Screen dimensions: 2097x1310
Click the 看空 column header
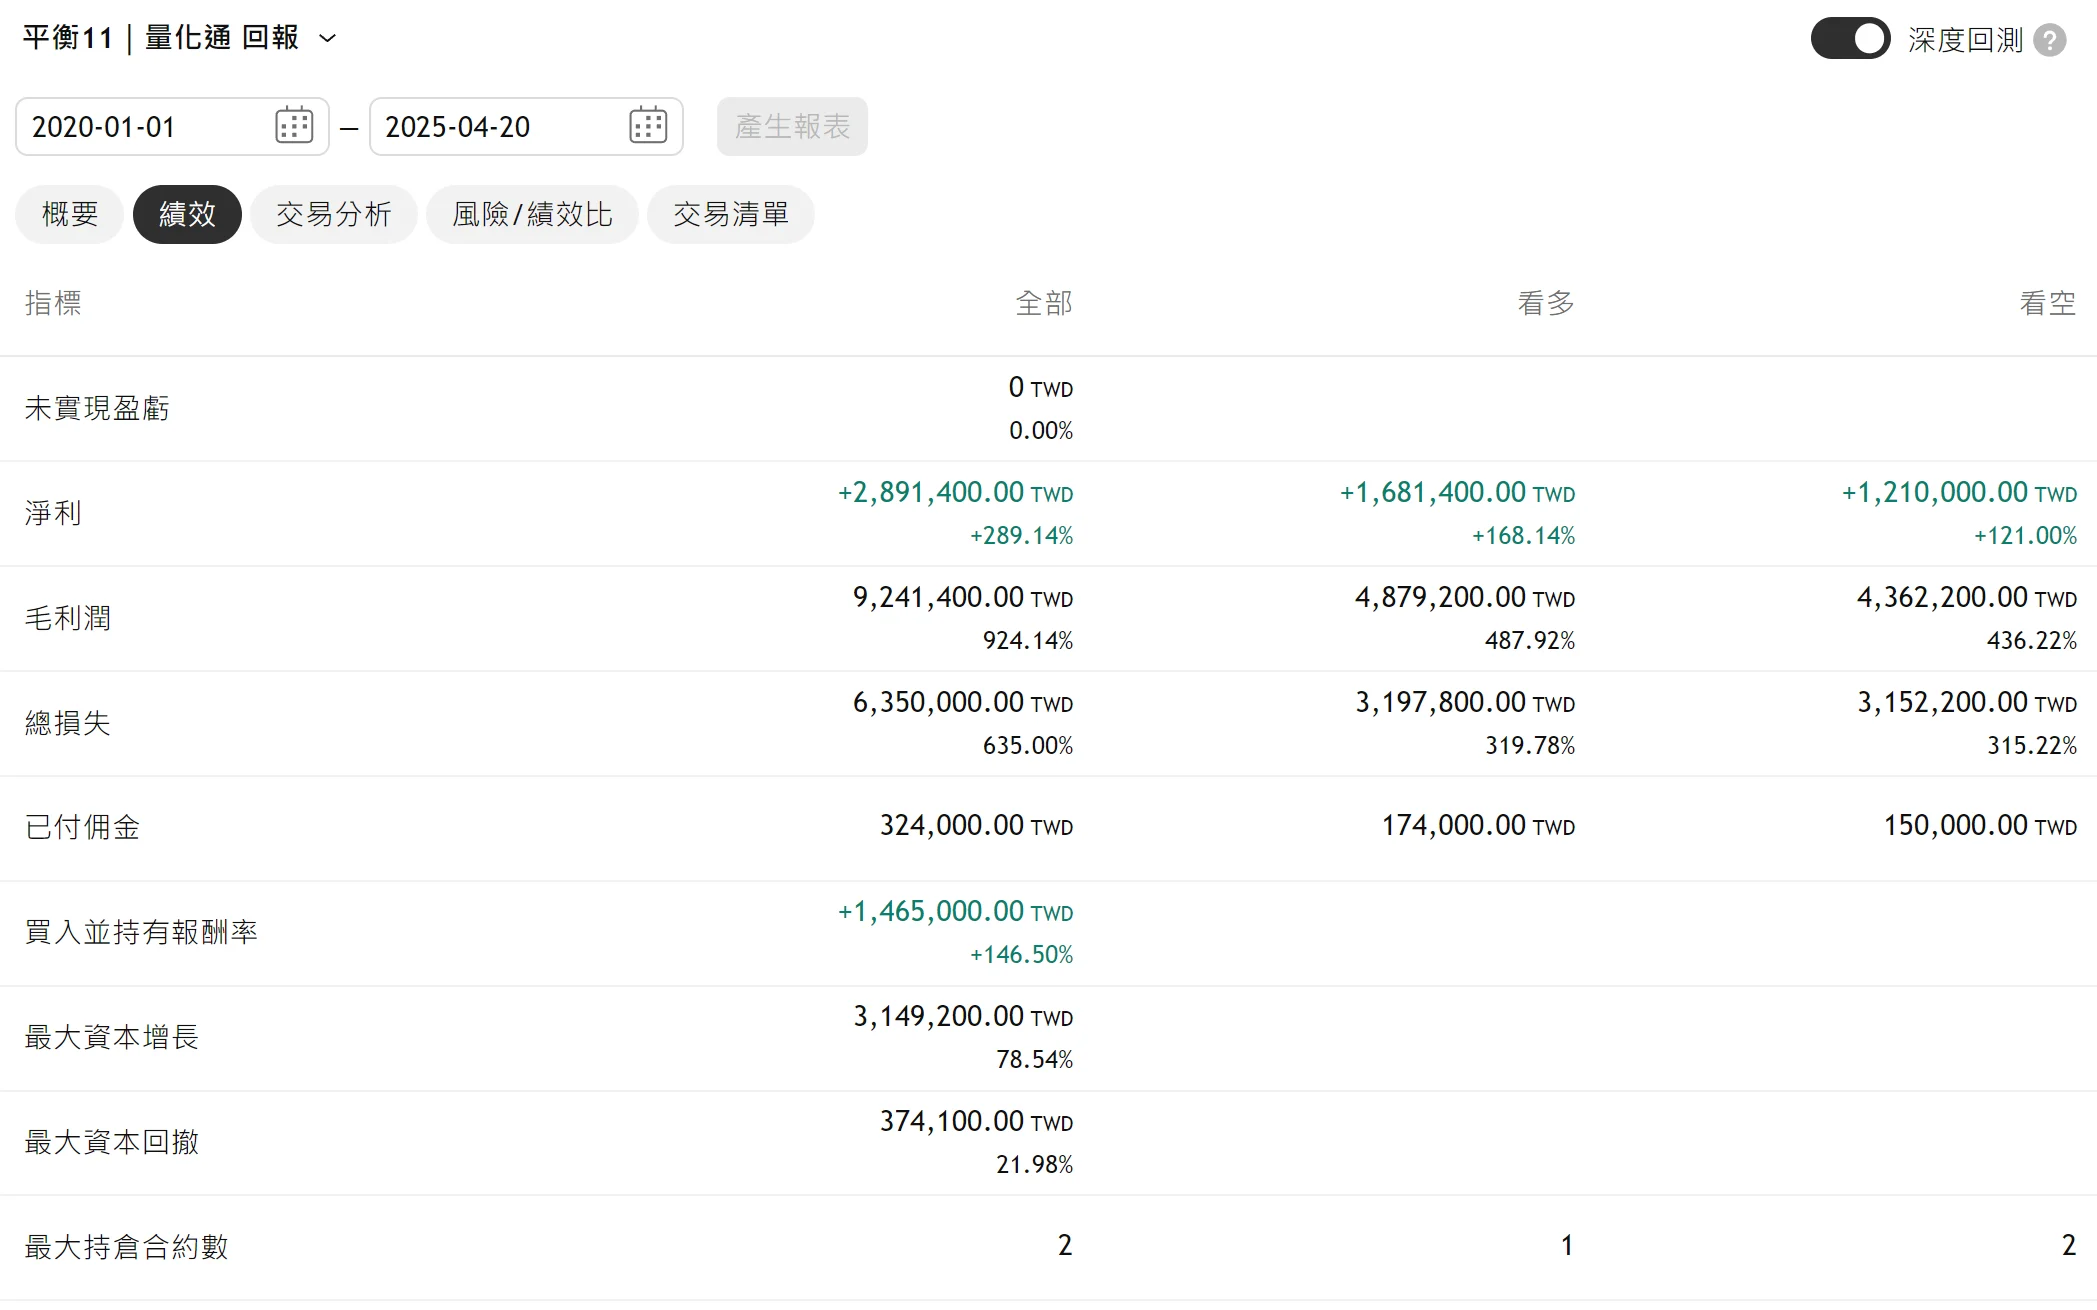[2048, 303]
